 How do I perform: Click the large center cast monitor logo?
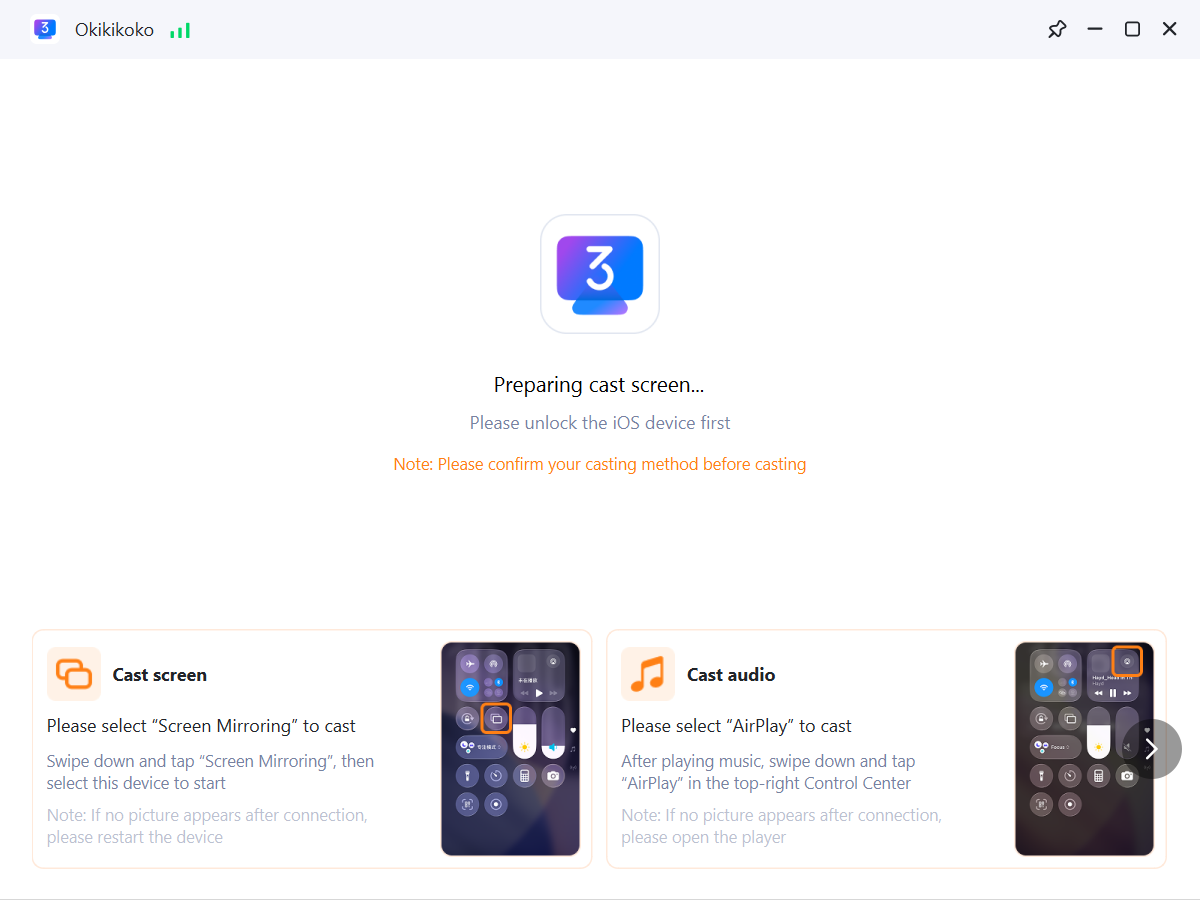tap(600, 274)
